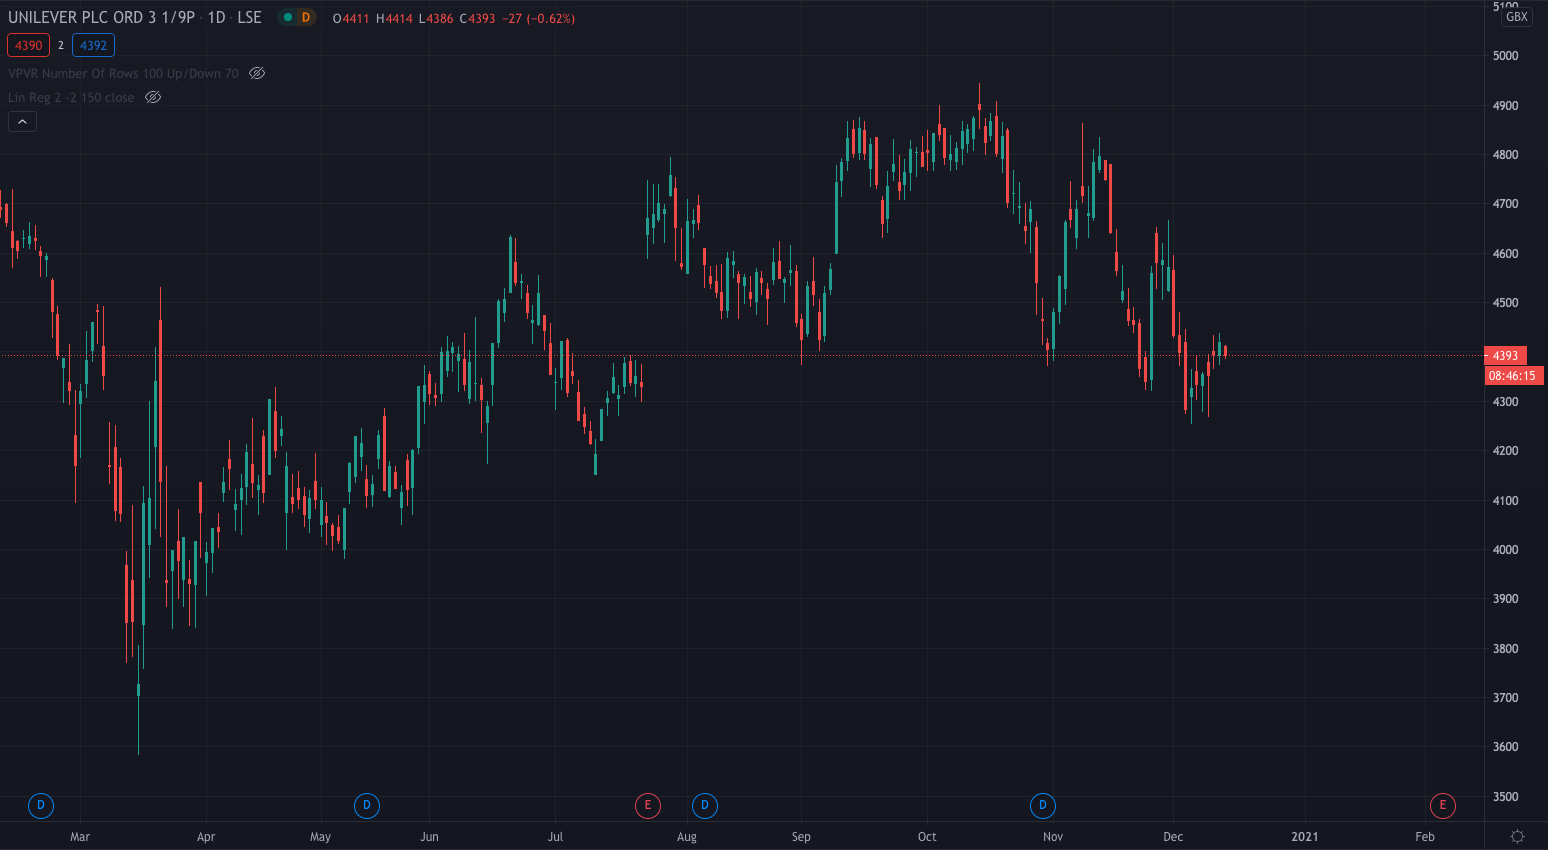Click the Jun label on time axis

[429, 837]
